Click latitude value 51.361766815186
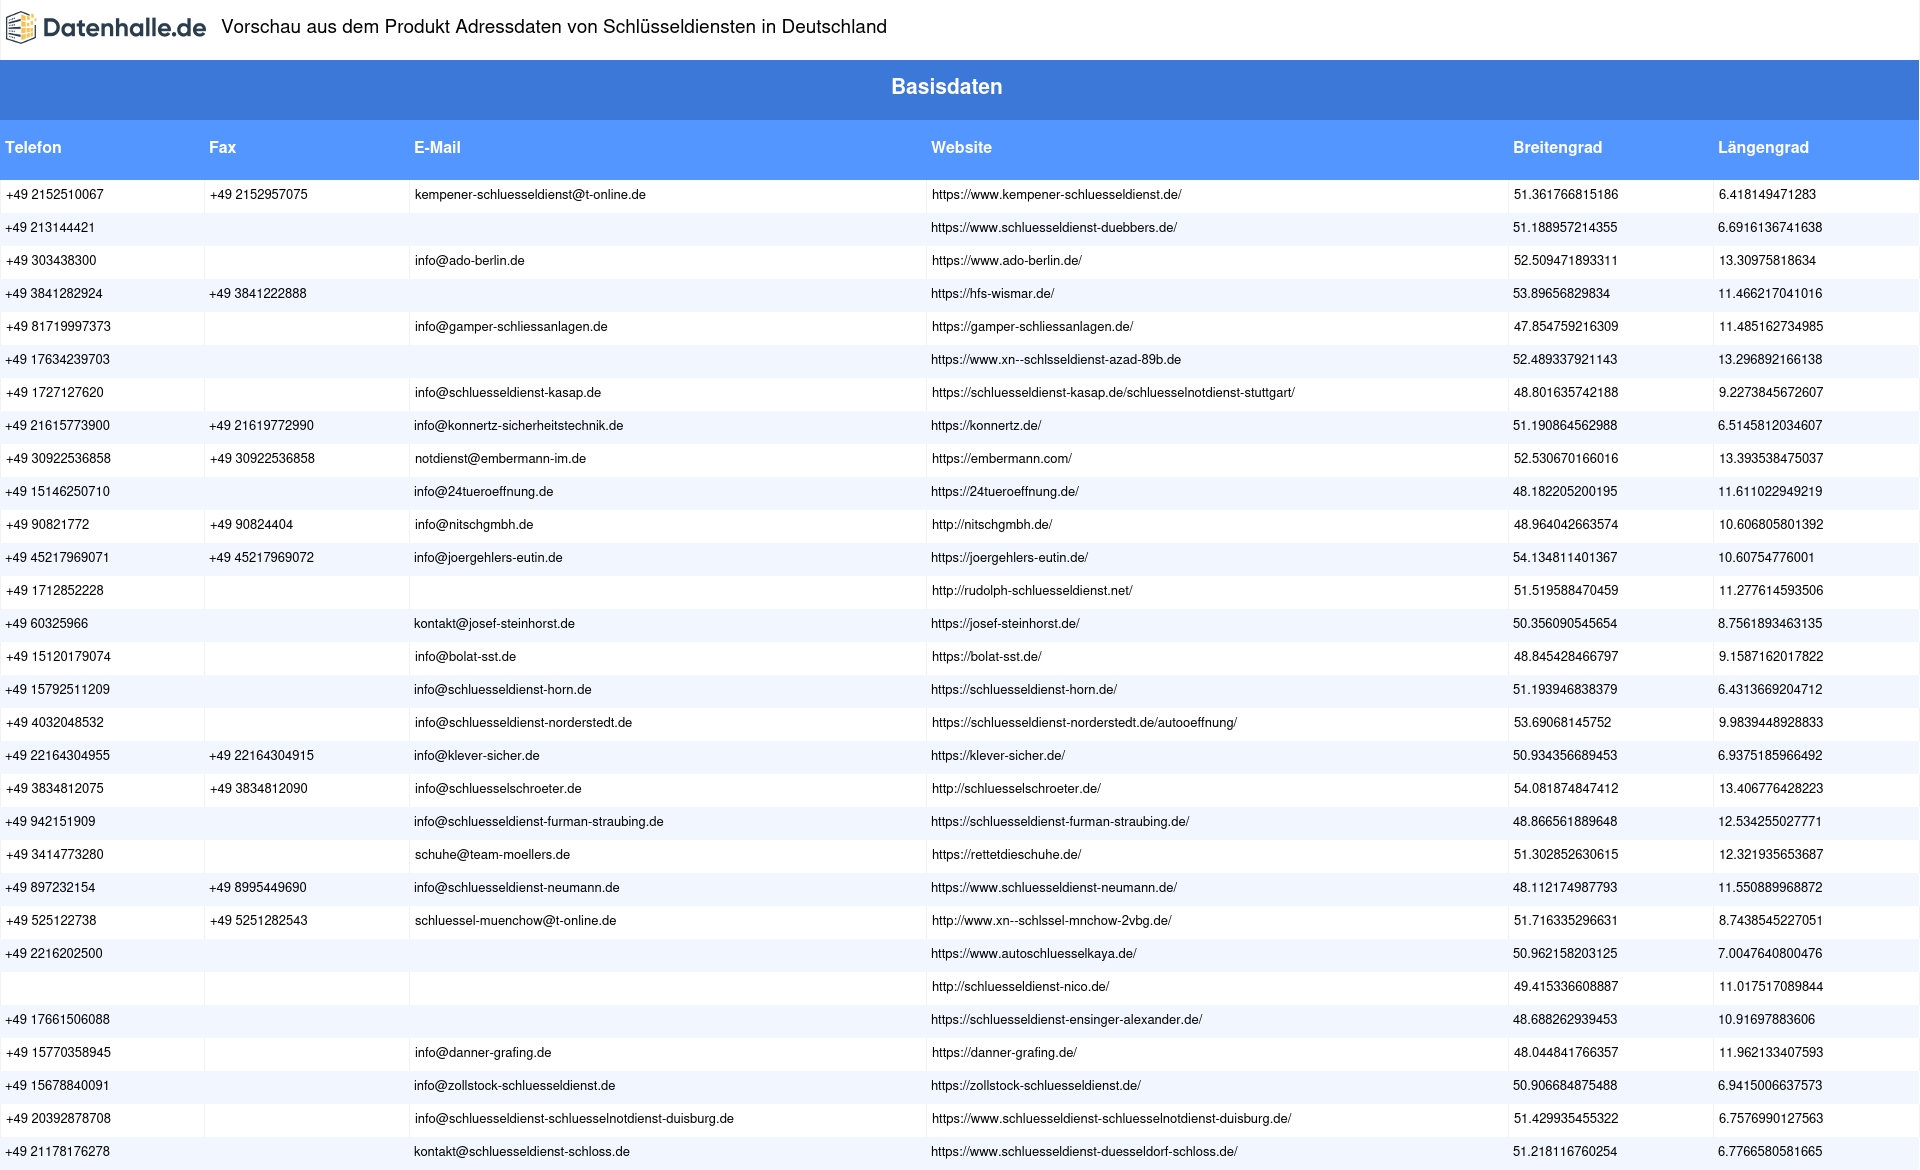This screenshot has height=1170, width=1920. pos(1566,195)
